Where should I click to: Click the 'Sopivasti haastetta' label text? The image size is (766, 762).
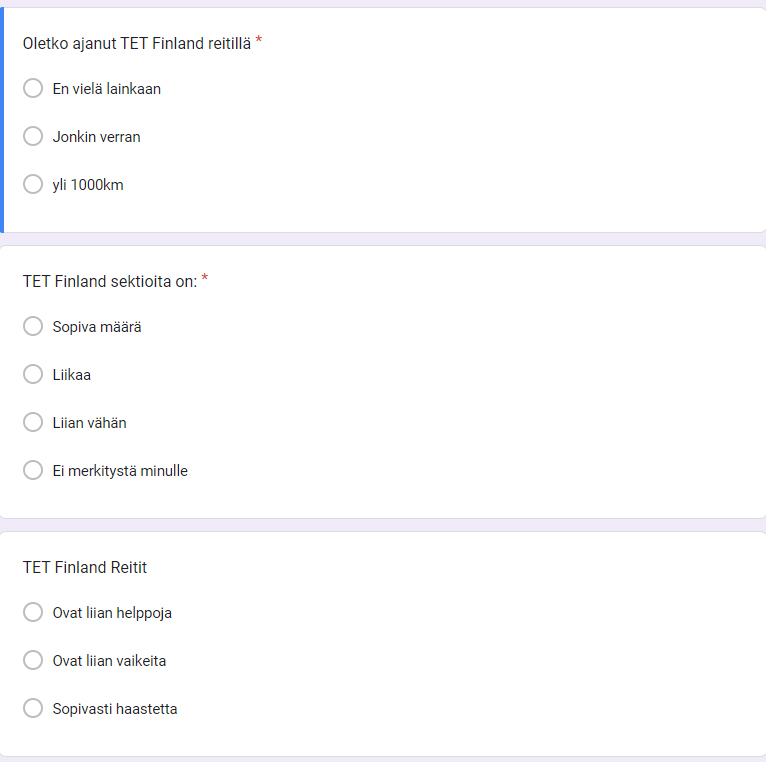pyautogui.click(x=115, y=709)
